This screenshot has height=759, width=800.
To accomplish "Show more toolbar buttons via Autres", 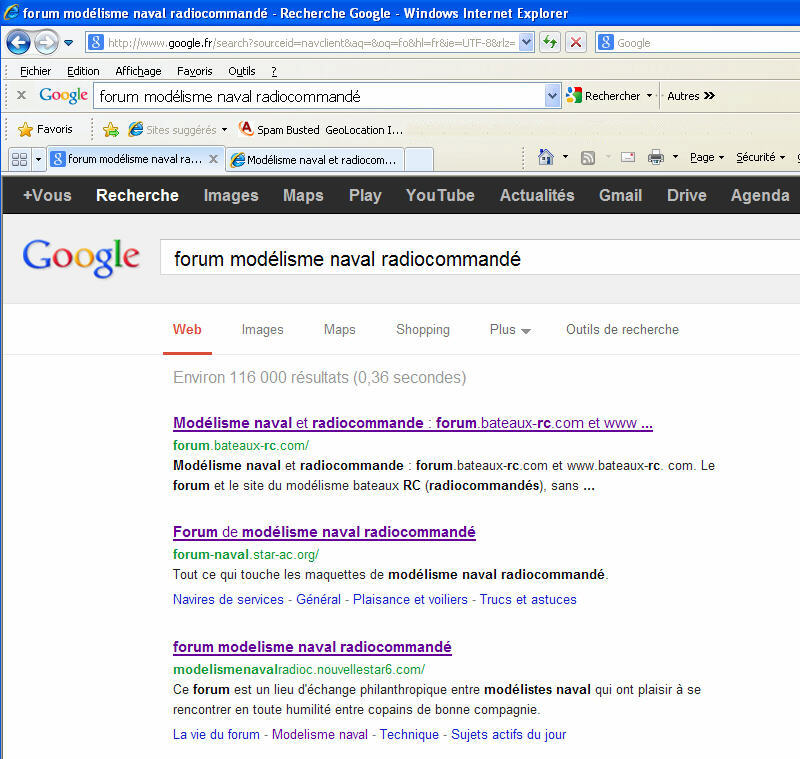I will (x=691, y=96).
